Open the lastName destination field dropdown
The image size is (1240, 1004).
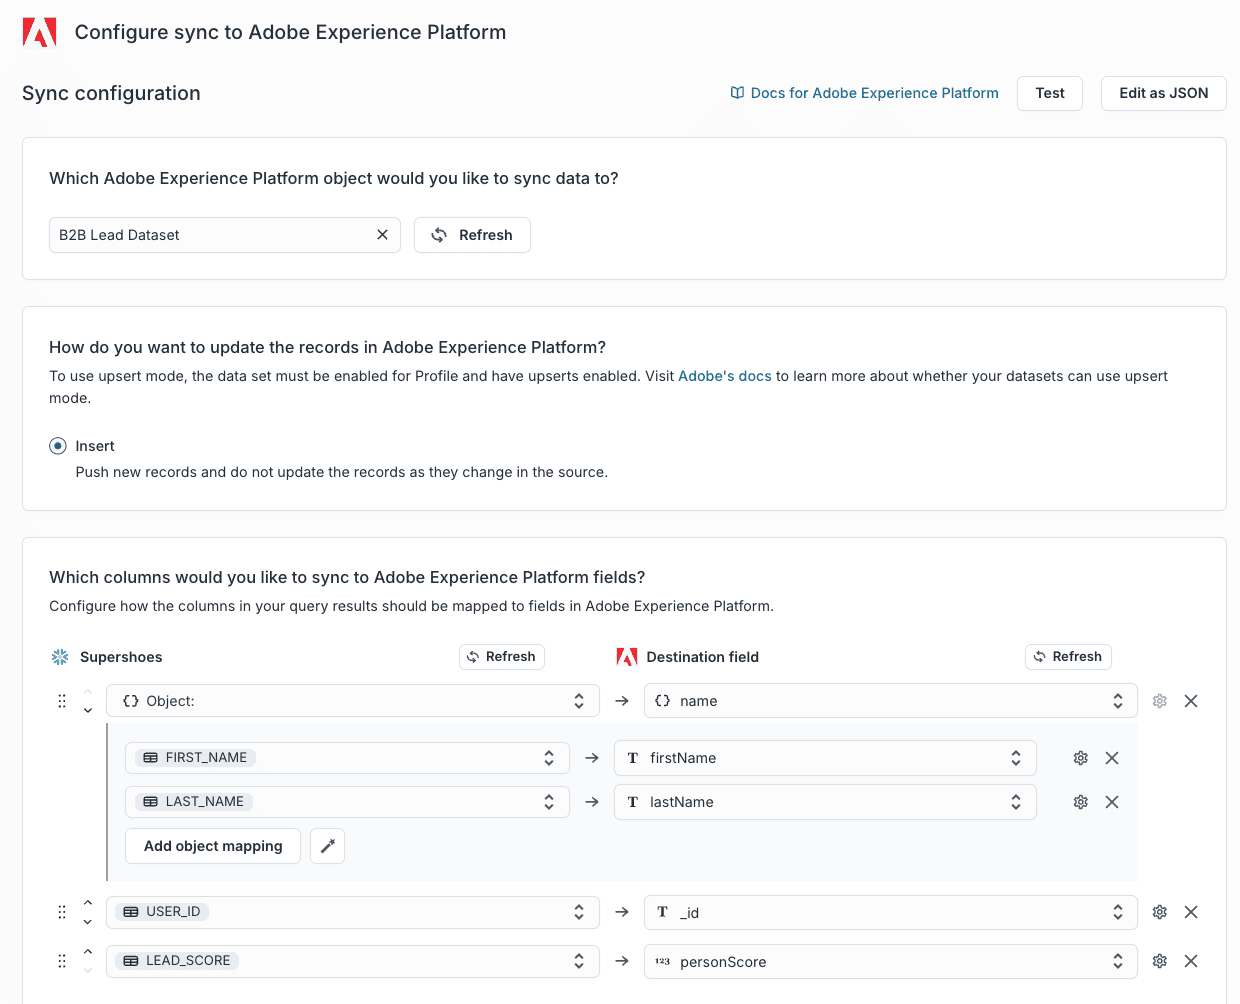(825, 802)
